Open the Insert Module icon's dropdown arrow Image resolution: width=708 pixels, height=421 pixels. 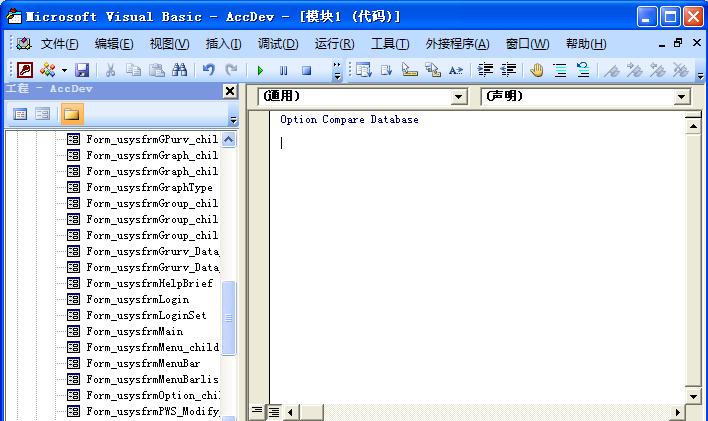pyautogui.click(x=64, y=70)
